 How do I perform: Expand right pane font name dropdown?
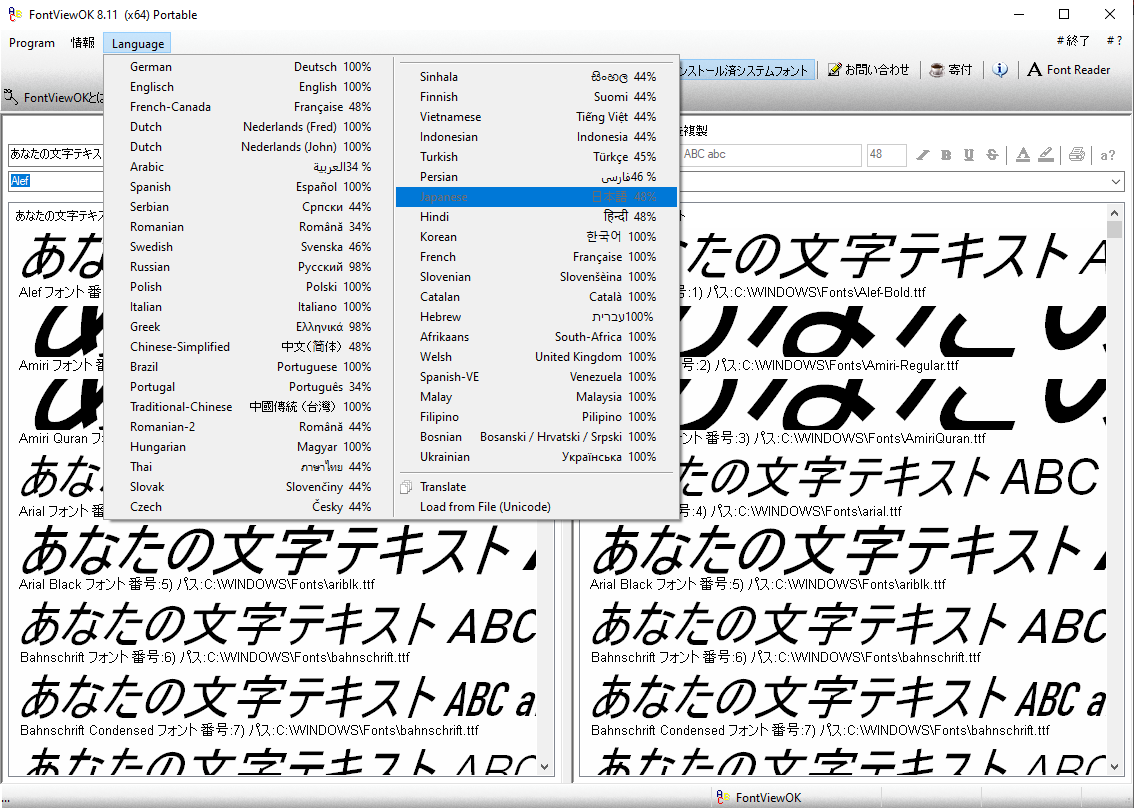click(1116, 182)
